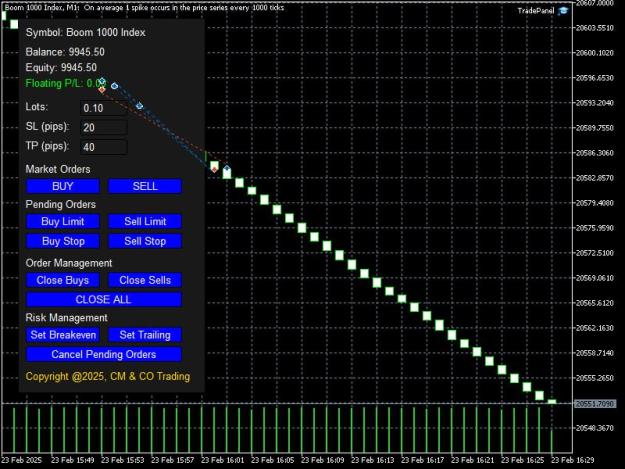625x469 pixels.
Task: Click the Close Buys button
Action: point(63,280)
